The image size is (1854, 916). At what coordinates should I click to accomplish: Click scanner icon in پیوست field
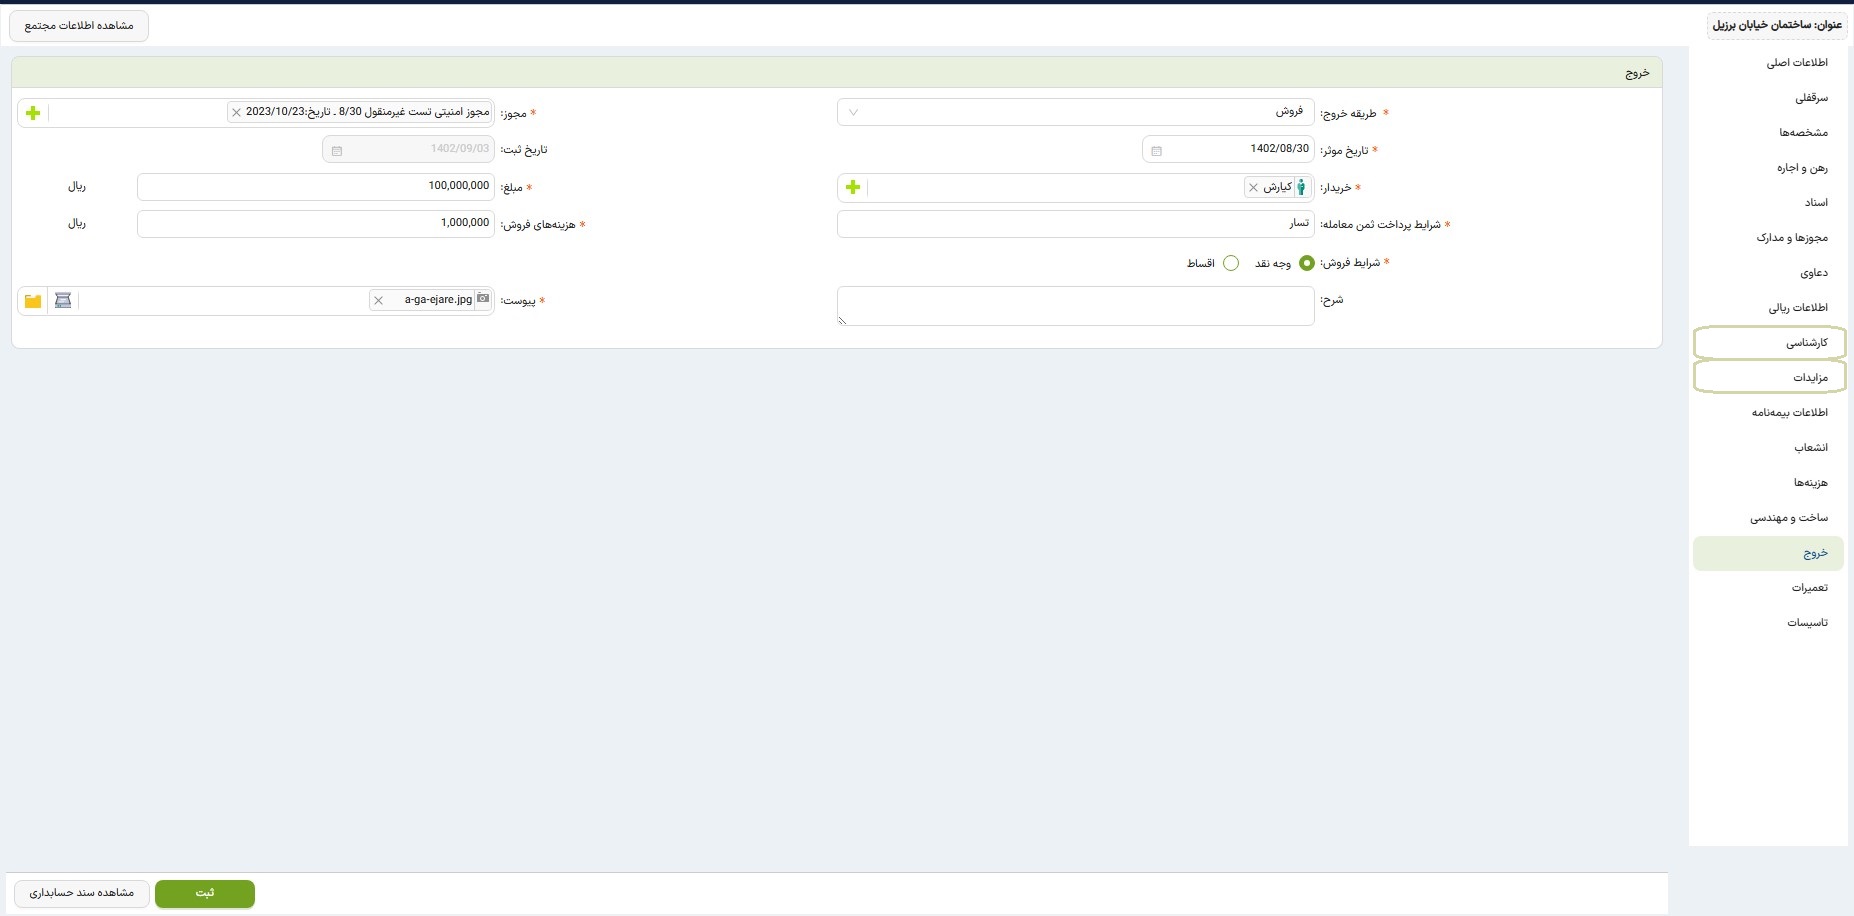63,301
